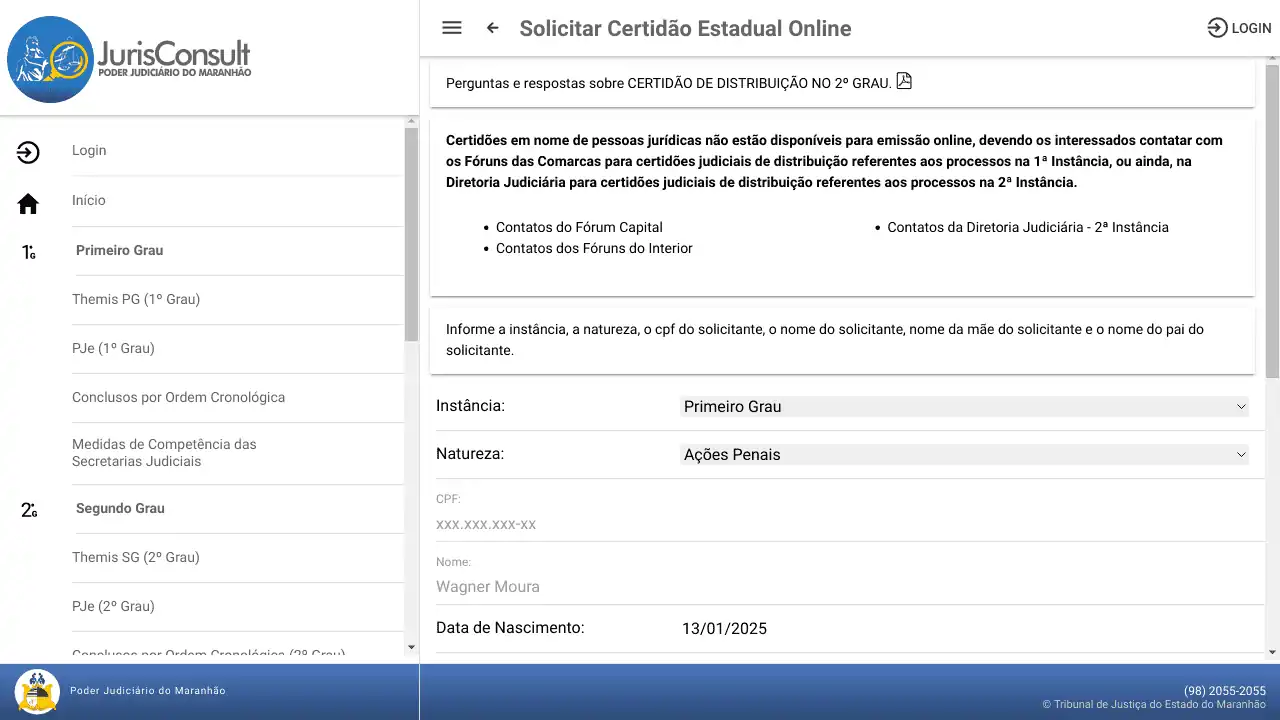
Task: Open the Instância dropdown
Action: tap(964, 407)
